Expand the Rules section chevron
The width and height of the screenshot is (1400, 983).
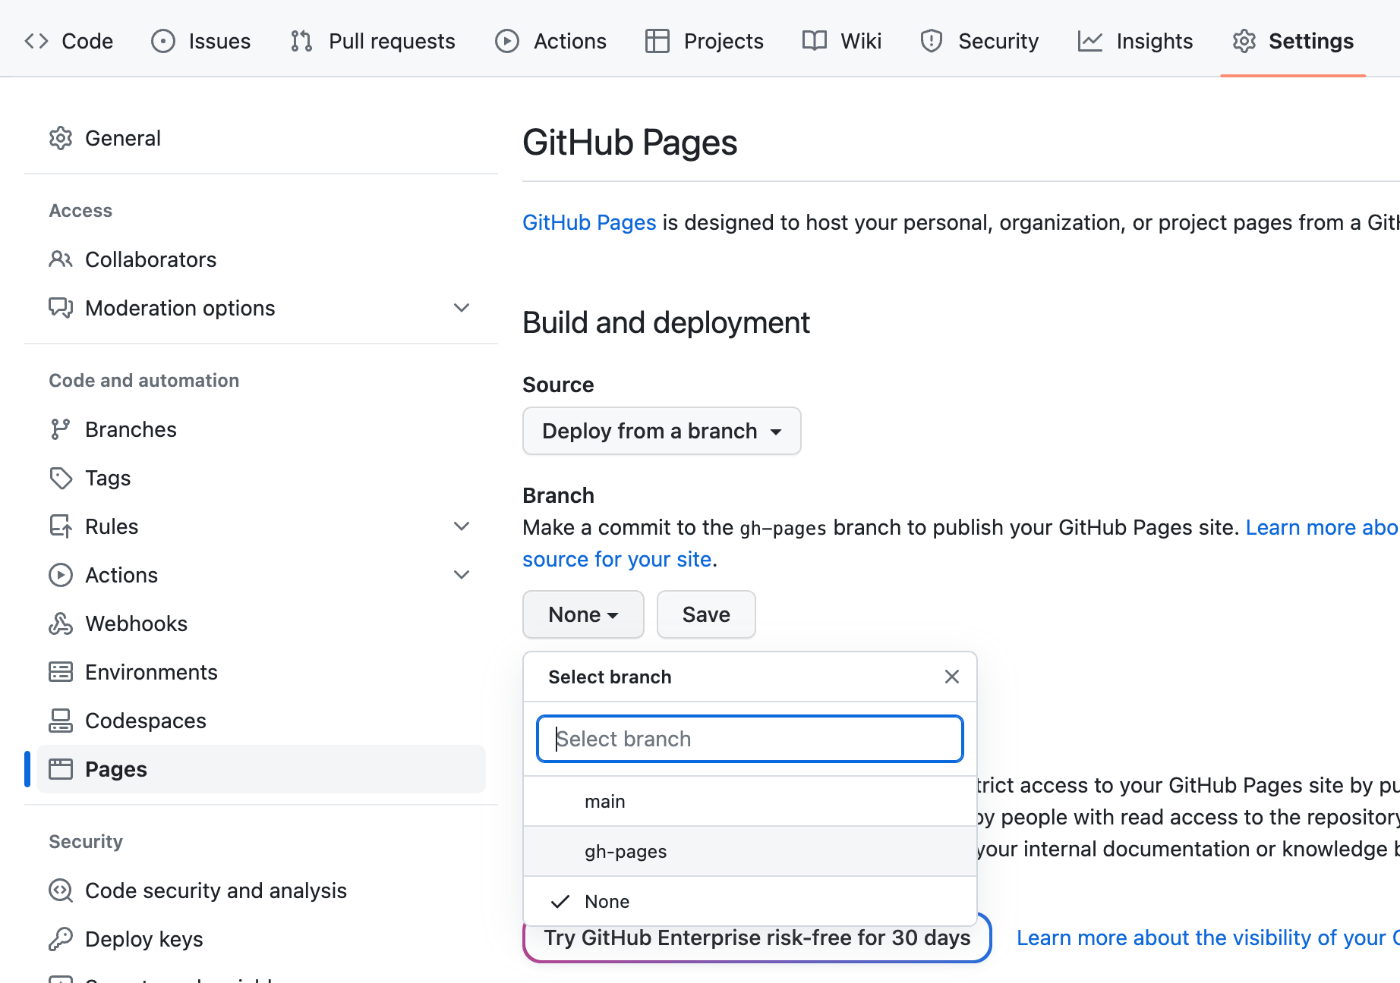(x=462, y=526)
